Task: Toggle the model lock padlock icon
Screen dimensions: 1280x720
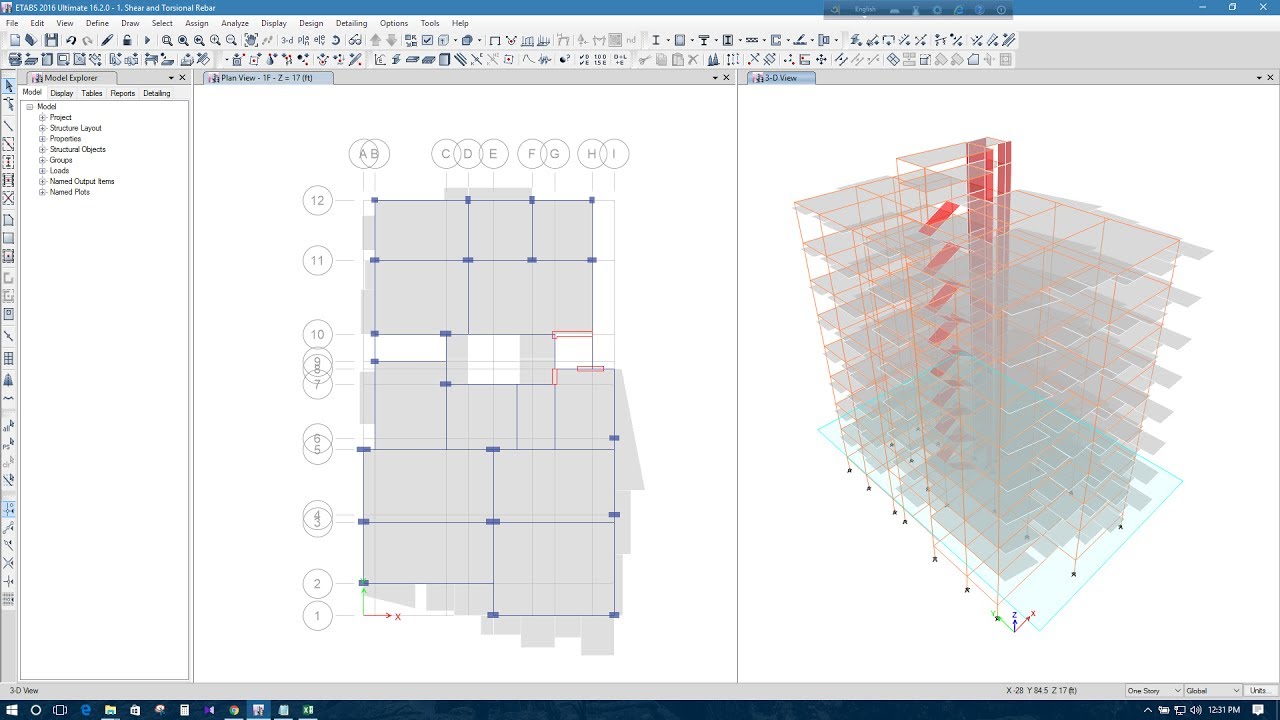Action: tap(126, 41)
